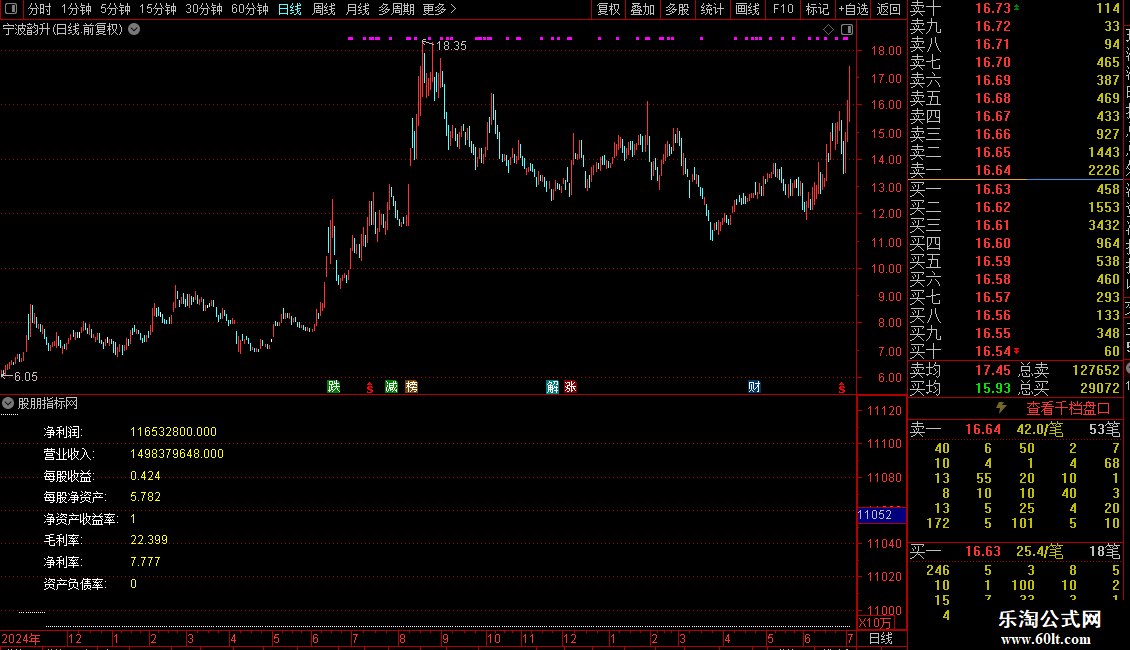
Task: Click the 11052 indicator value tag
Action: pyautogui.click(x=881, y=515)
